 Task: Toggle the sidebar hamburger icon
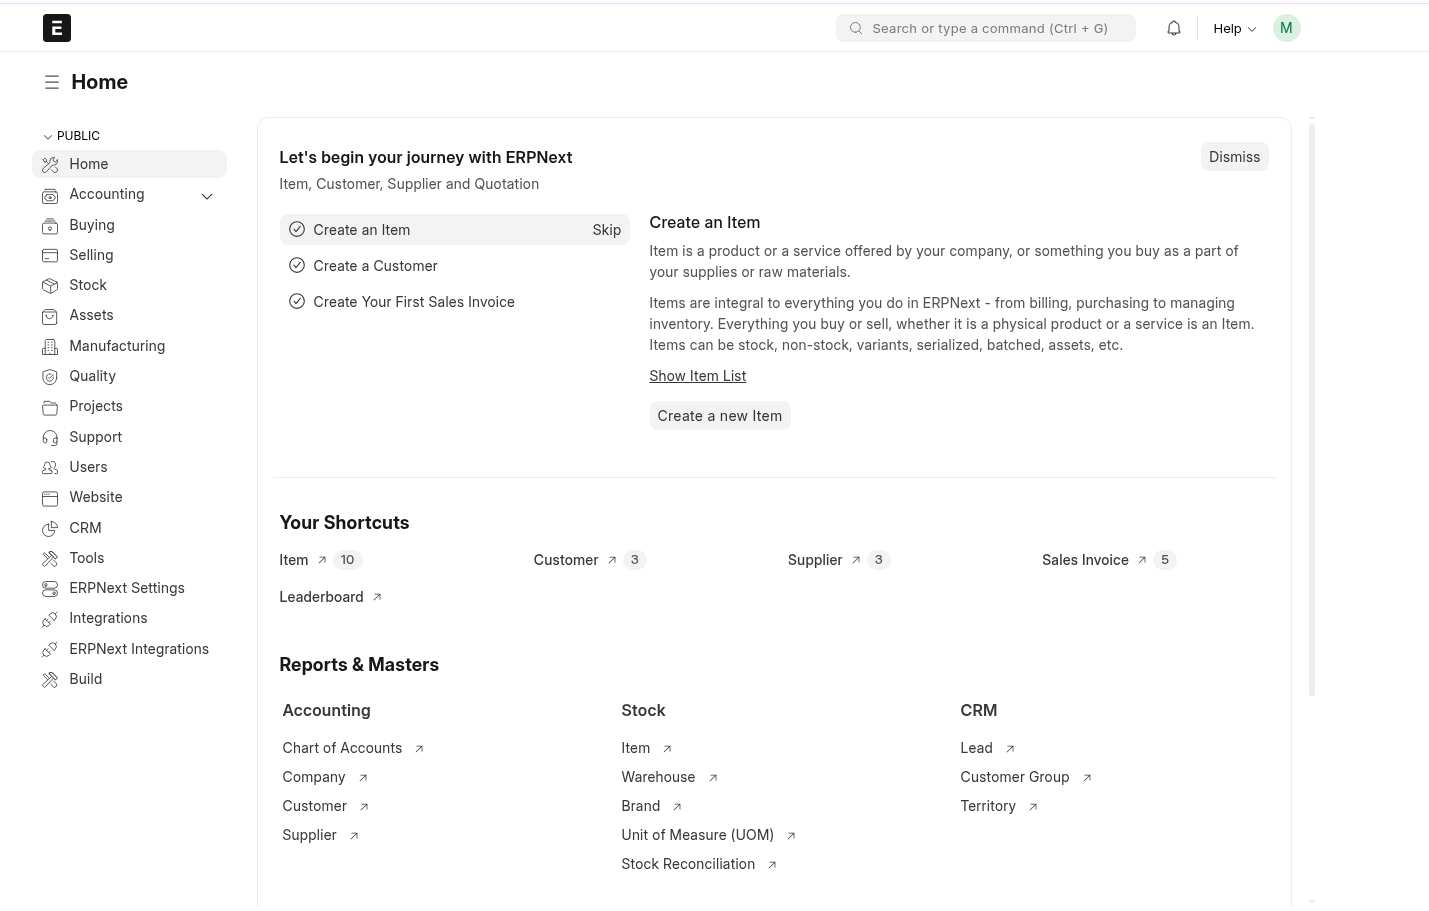pos(52,82)
